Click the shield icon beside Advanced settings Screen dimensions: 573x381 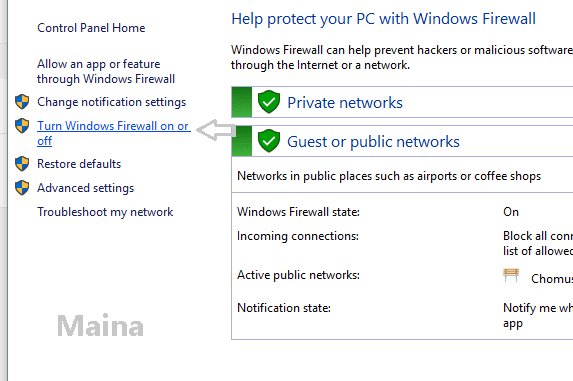[22, 188]
